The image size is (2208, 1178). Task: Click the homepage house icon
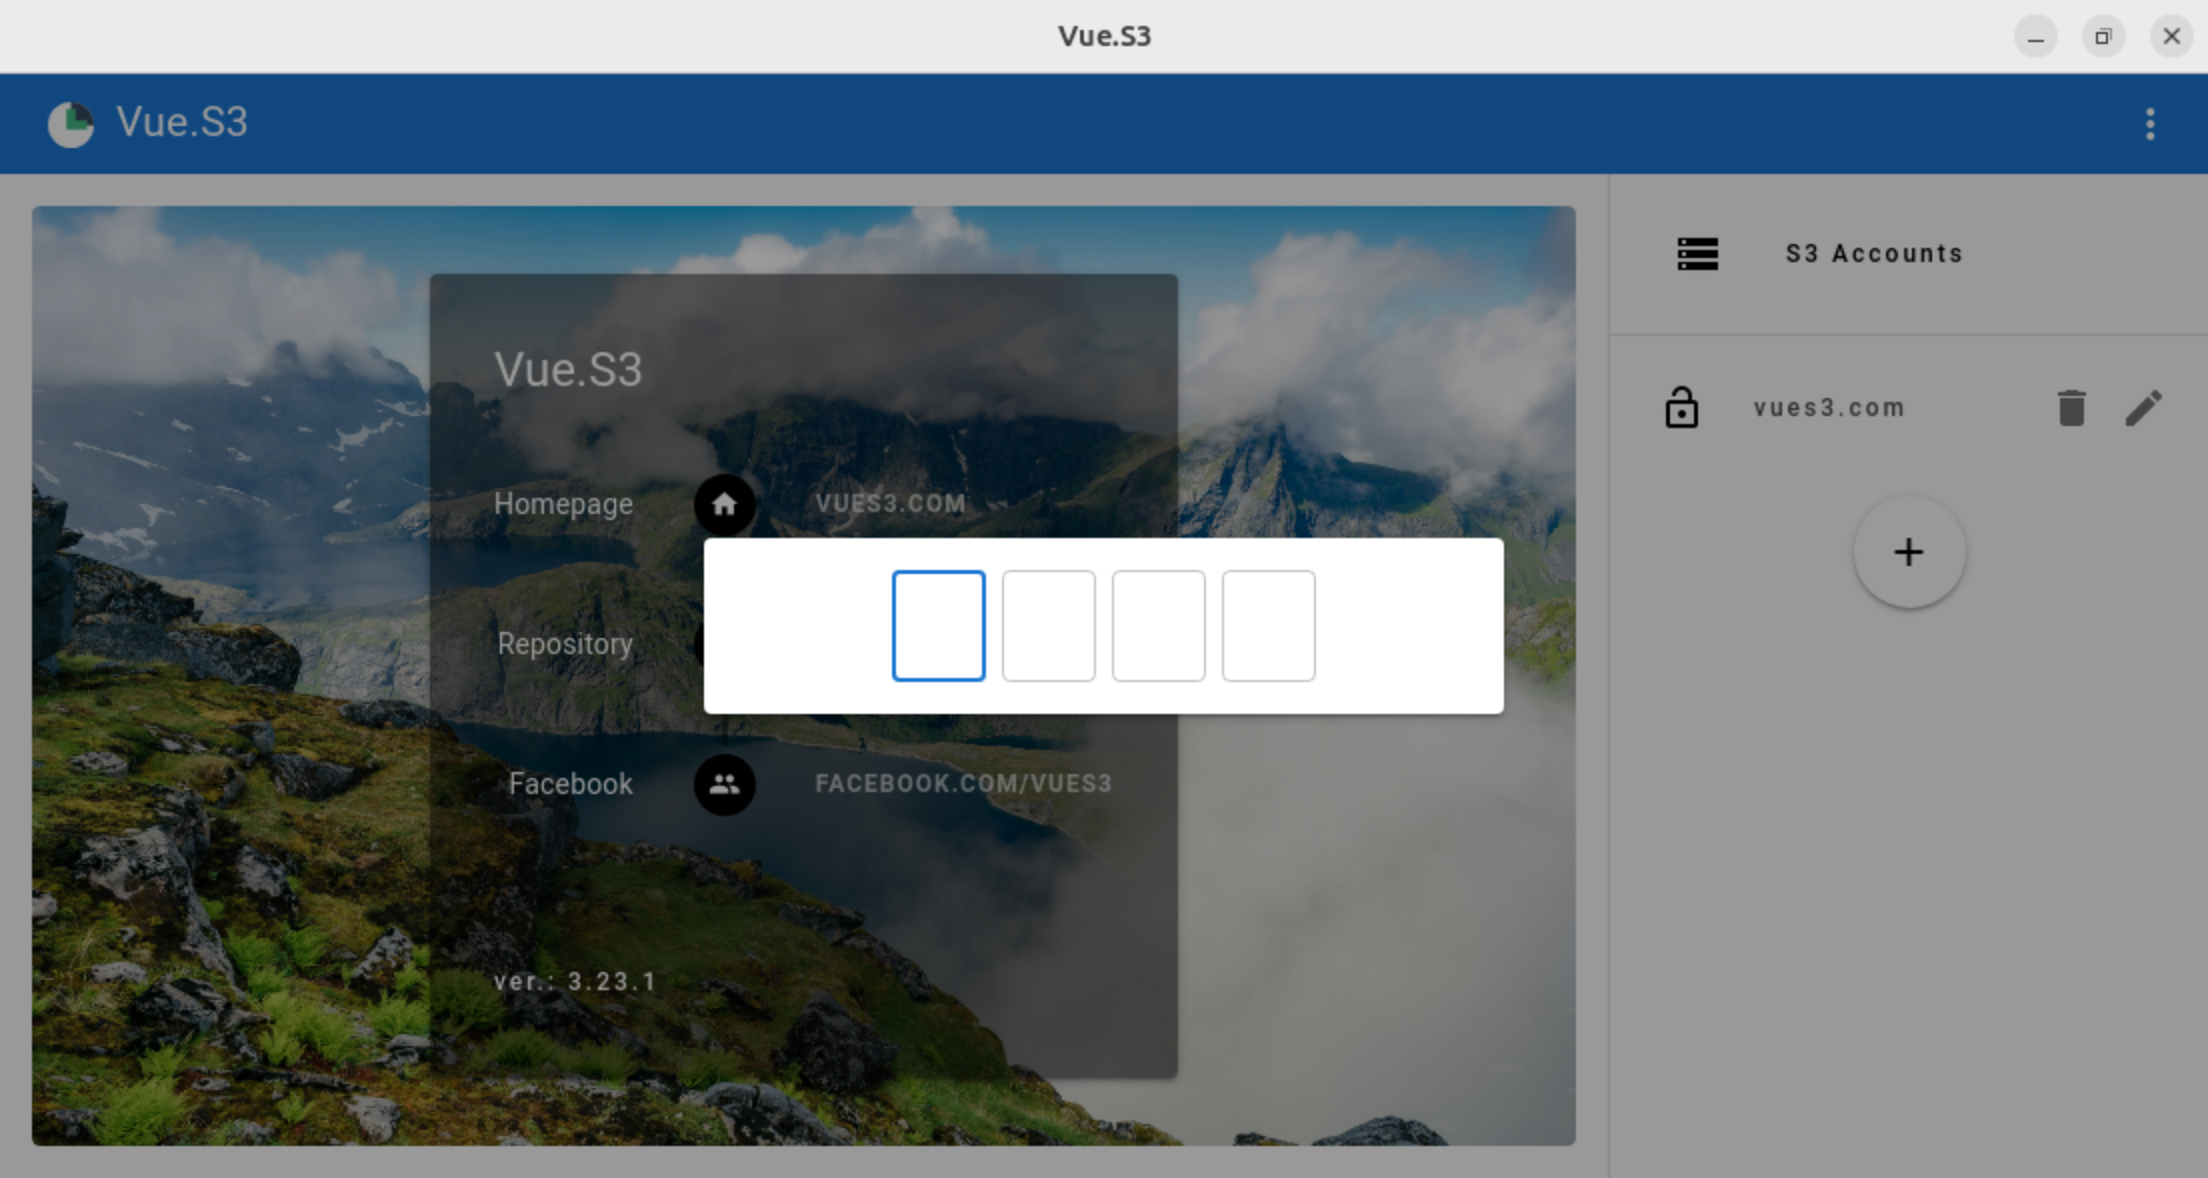[724, 504]
